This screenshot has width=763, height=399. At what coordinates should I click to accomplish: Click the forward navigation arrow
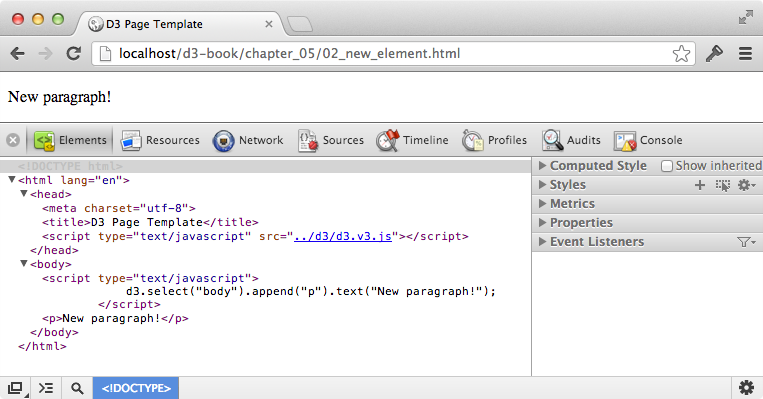point(45,54)
